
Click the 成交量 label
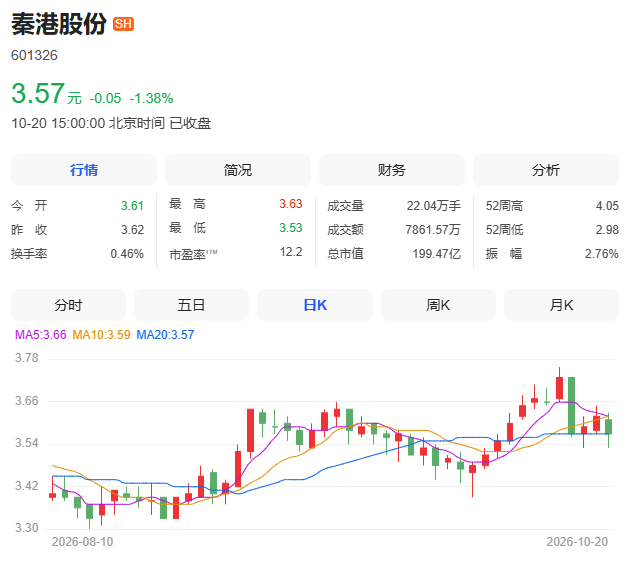(345, 206)
